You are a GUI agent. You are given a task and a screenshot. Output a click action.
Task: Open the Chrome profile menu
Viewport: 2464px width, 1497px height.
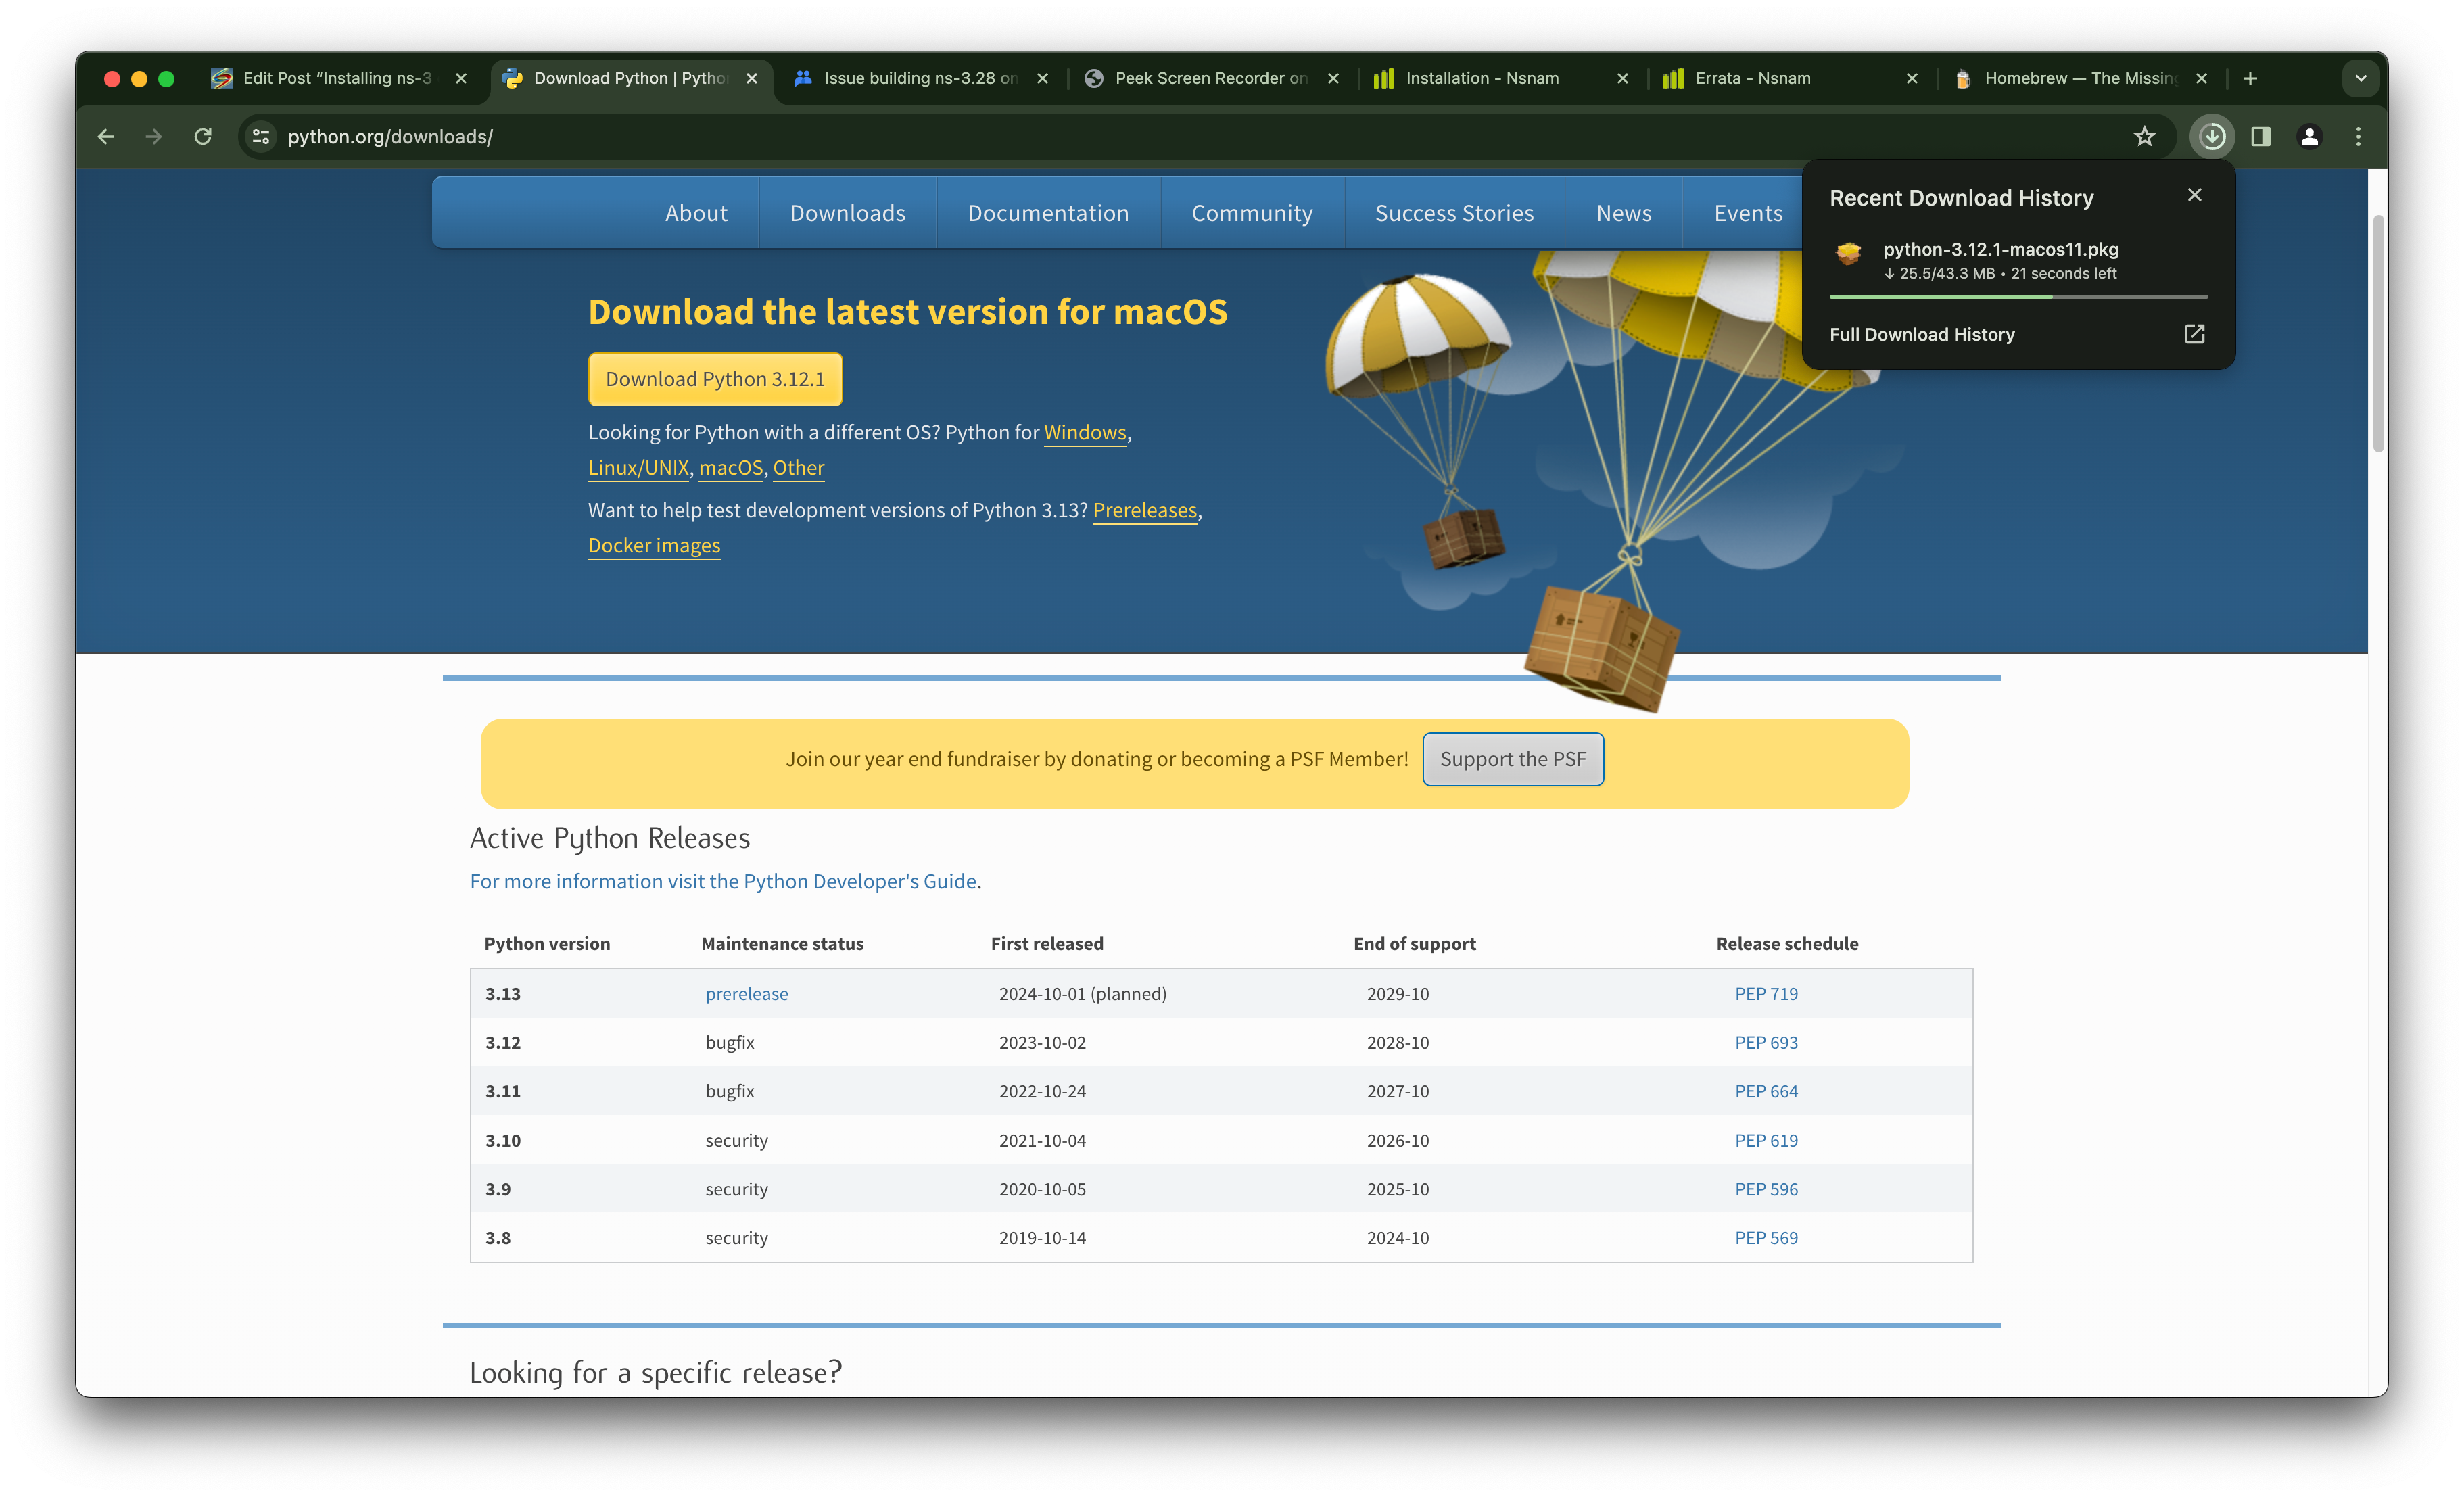click(2310, 136)
